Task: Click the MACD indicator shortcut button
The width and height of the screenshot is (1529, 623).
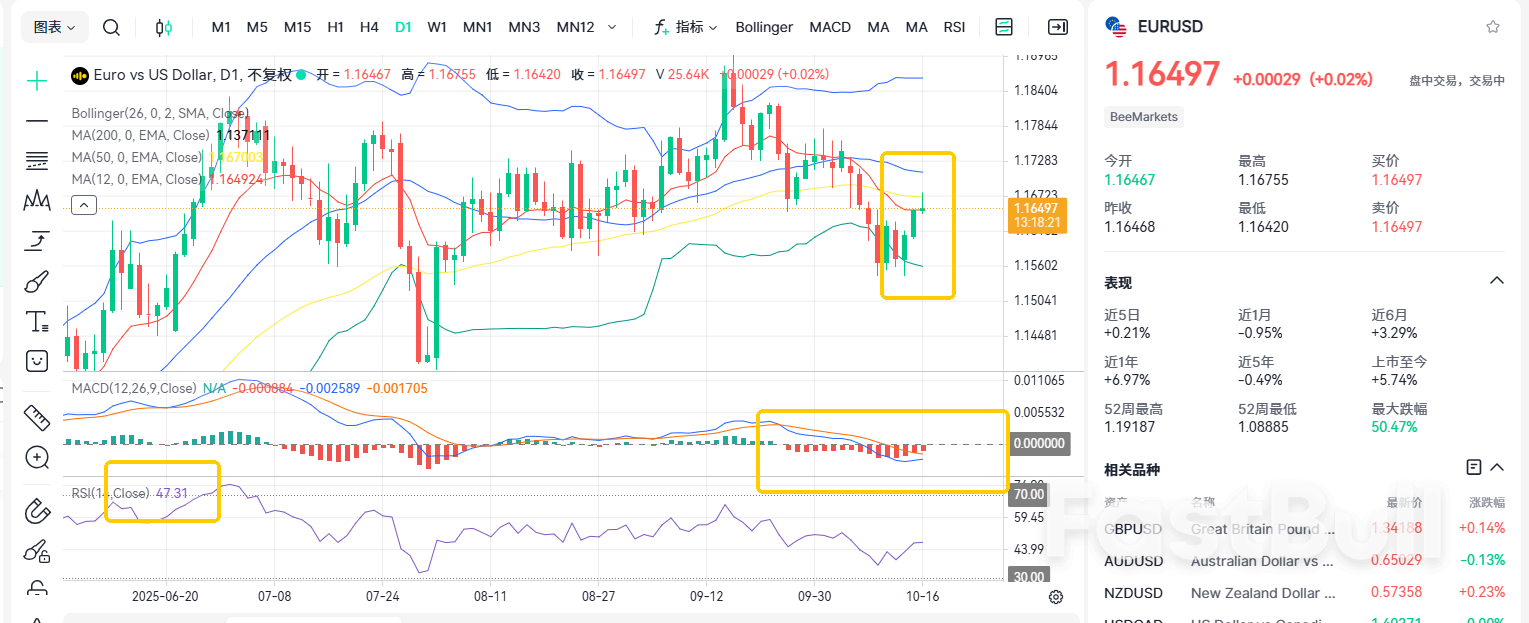Action: click(830, 27)
